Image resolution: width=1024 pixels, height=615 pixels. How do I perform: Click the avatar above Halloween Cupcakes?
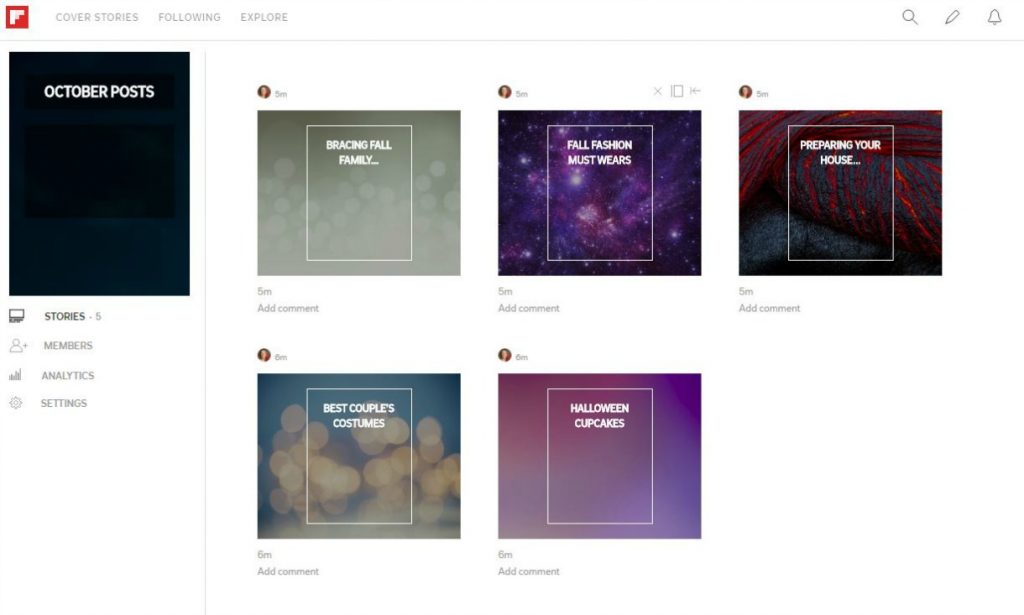[505, 355]
